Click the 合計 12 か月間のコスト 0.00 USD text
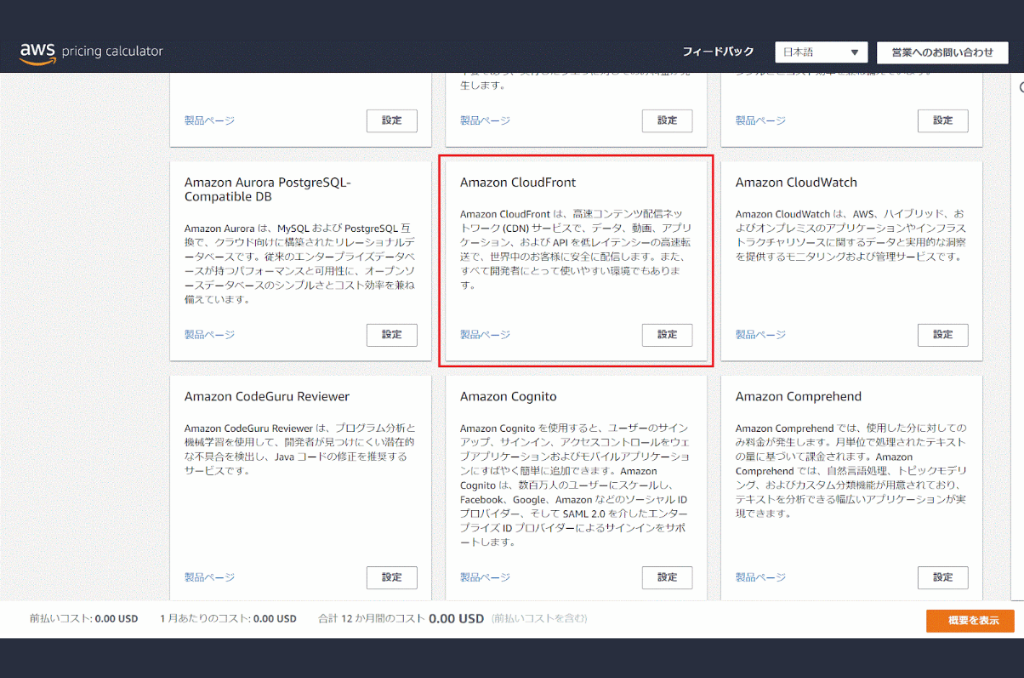Image resolution: width=1024 pixels, height=678 pixels. click(x=401, y=619)
